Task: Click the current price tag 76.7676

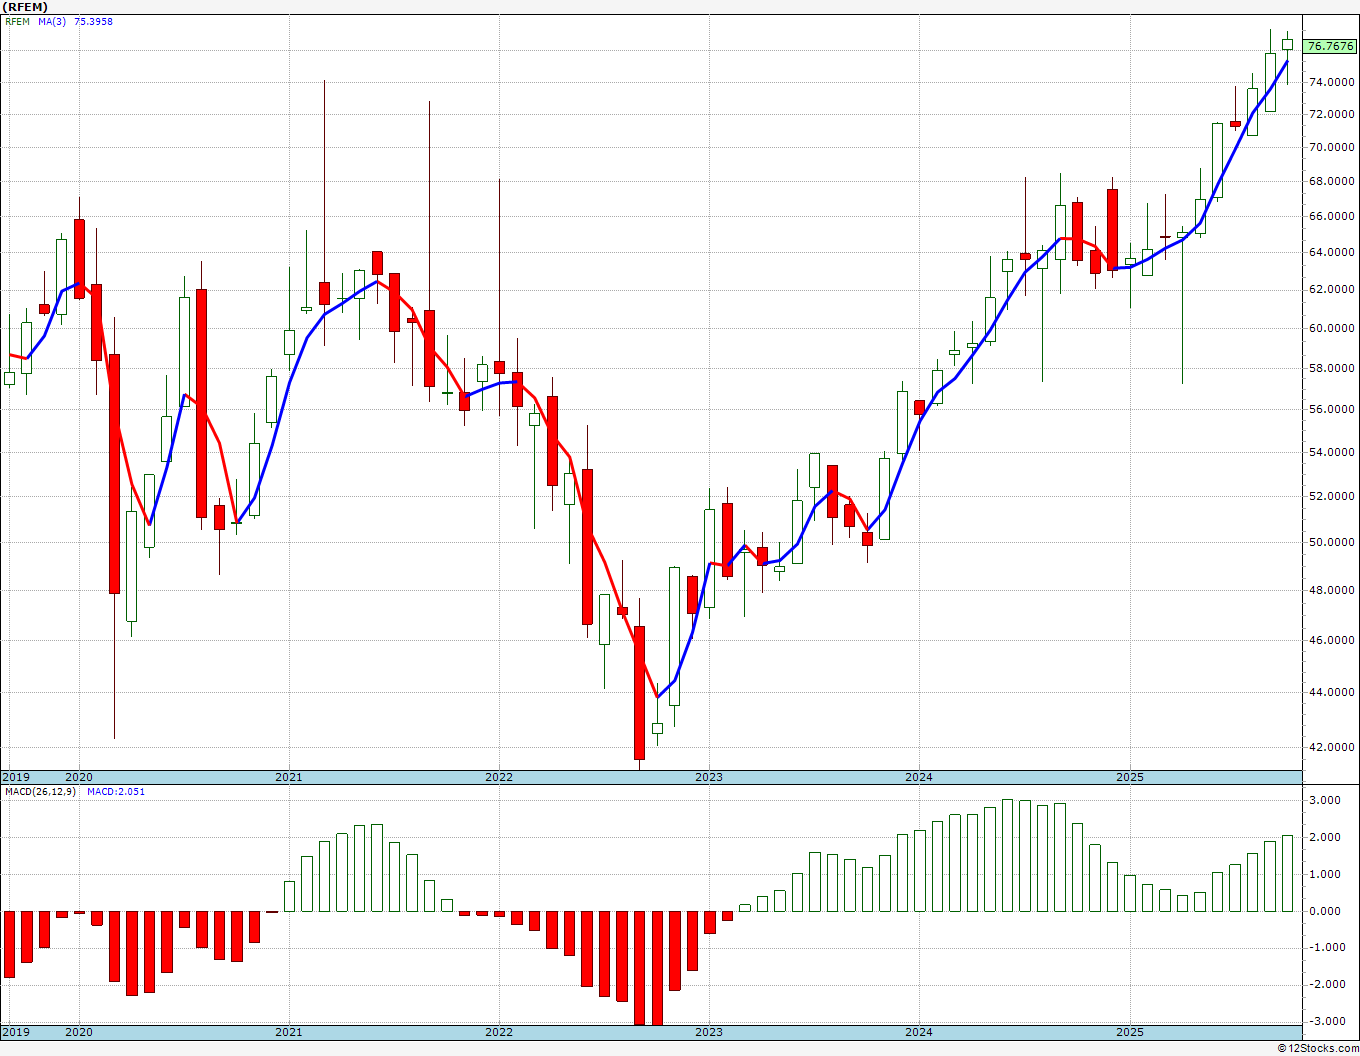Action: (x=1331, y=46)
